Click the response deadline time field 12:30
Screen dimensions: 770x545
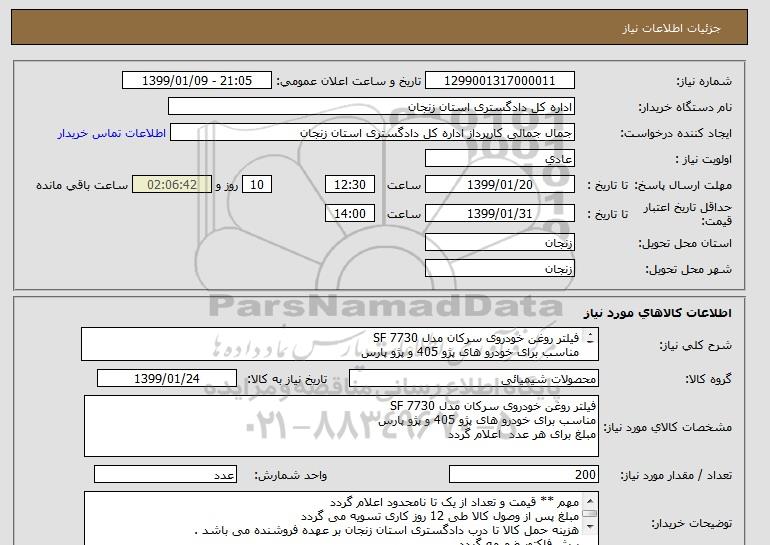pyautogui.click(x=350, y=185)
